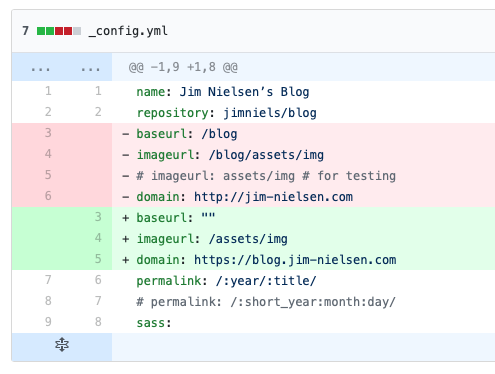Image resolution: width=495 pixels, height=374 pixels.
Task: Click line 'repository: jimniels/blog'
Action: (226, 113)
